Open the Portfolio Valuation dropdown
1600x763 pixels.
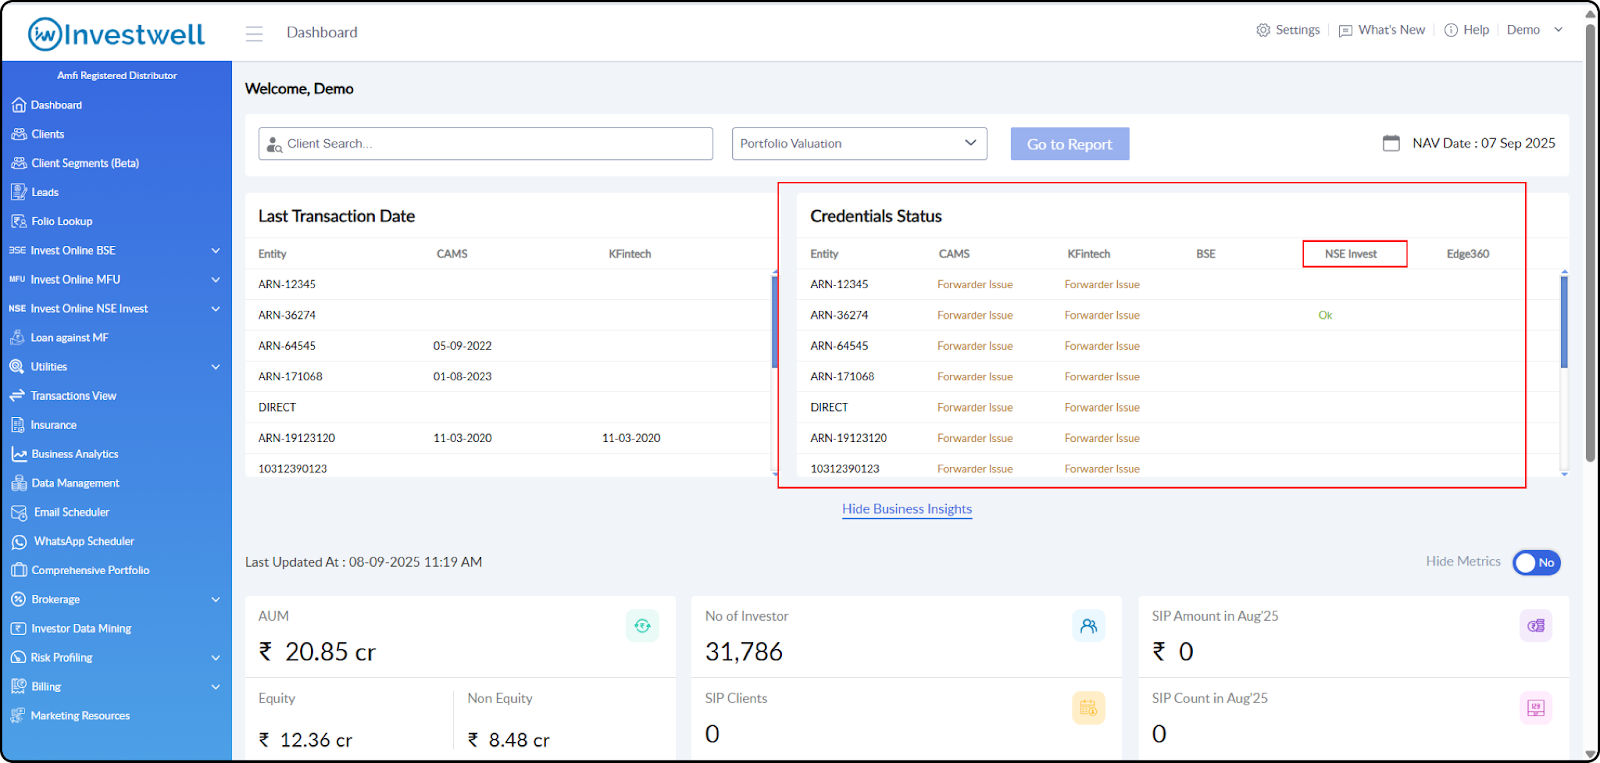pyautogui.click(x=859, y=143)
